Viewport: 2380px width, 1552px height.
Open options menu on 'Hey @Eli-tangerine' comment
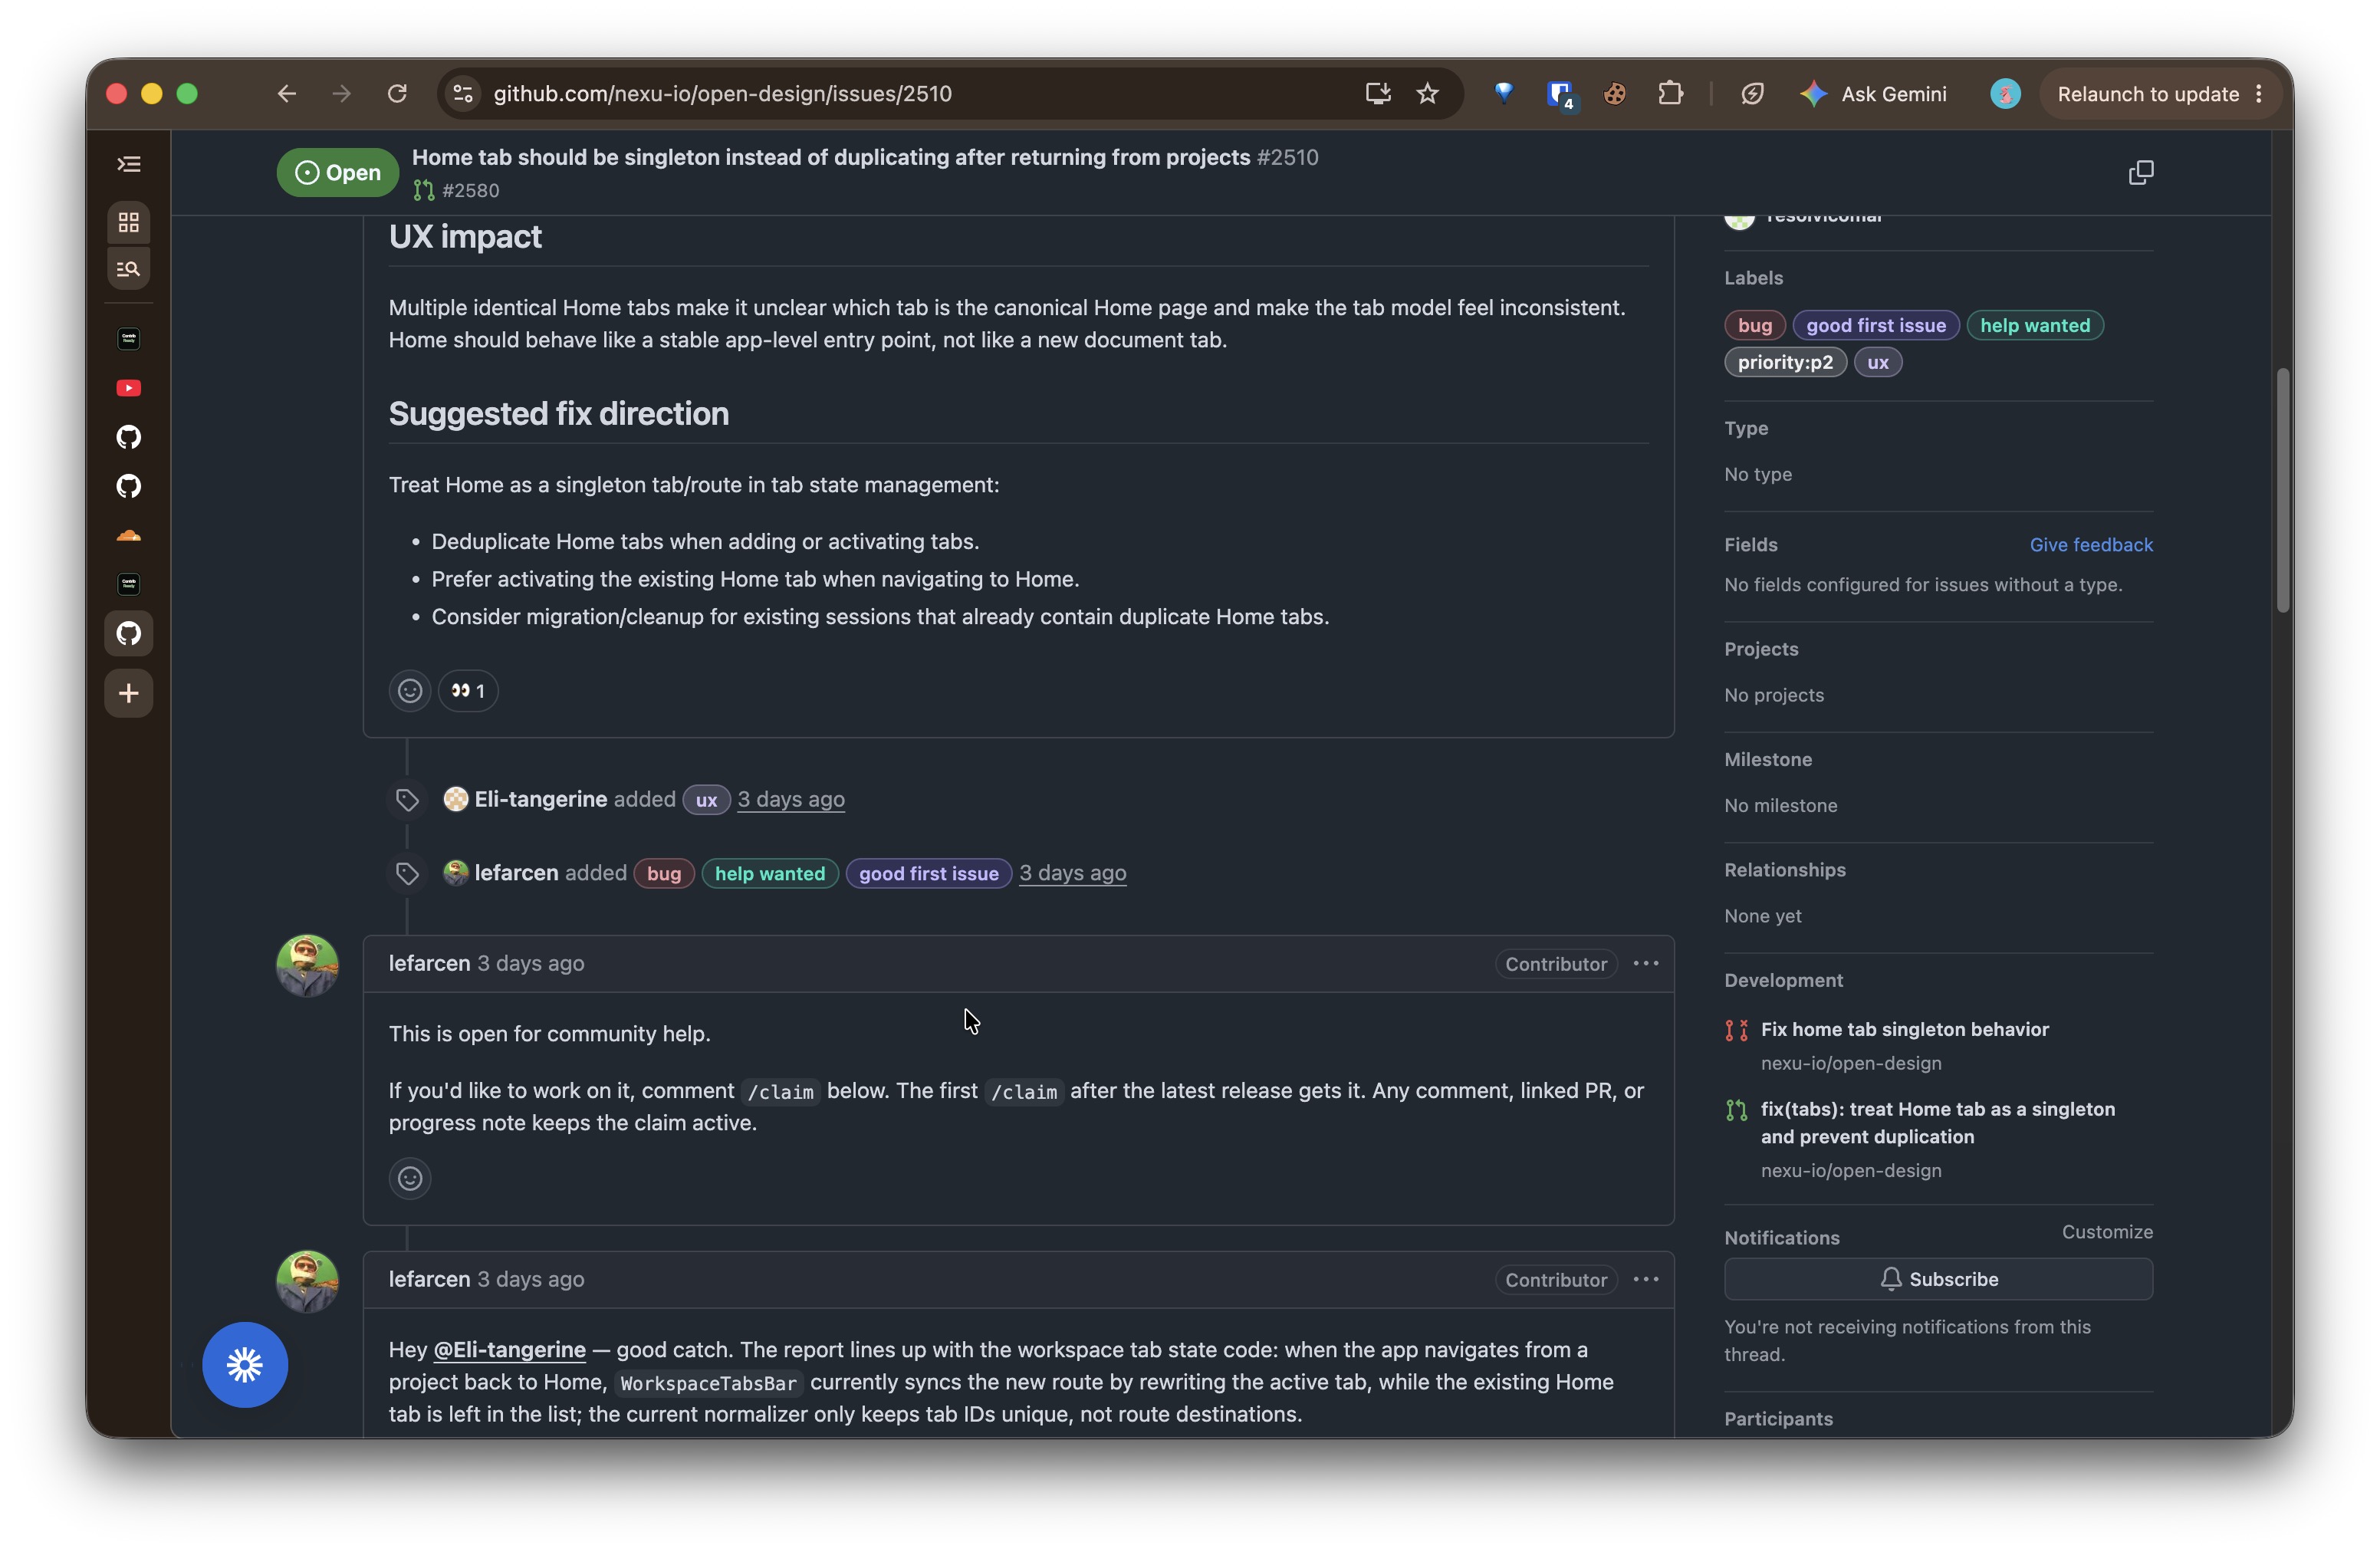(x=1645, y=1280)
